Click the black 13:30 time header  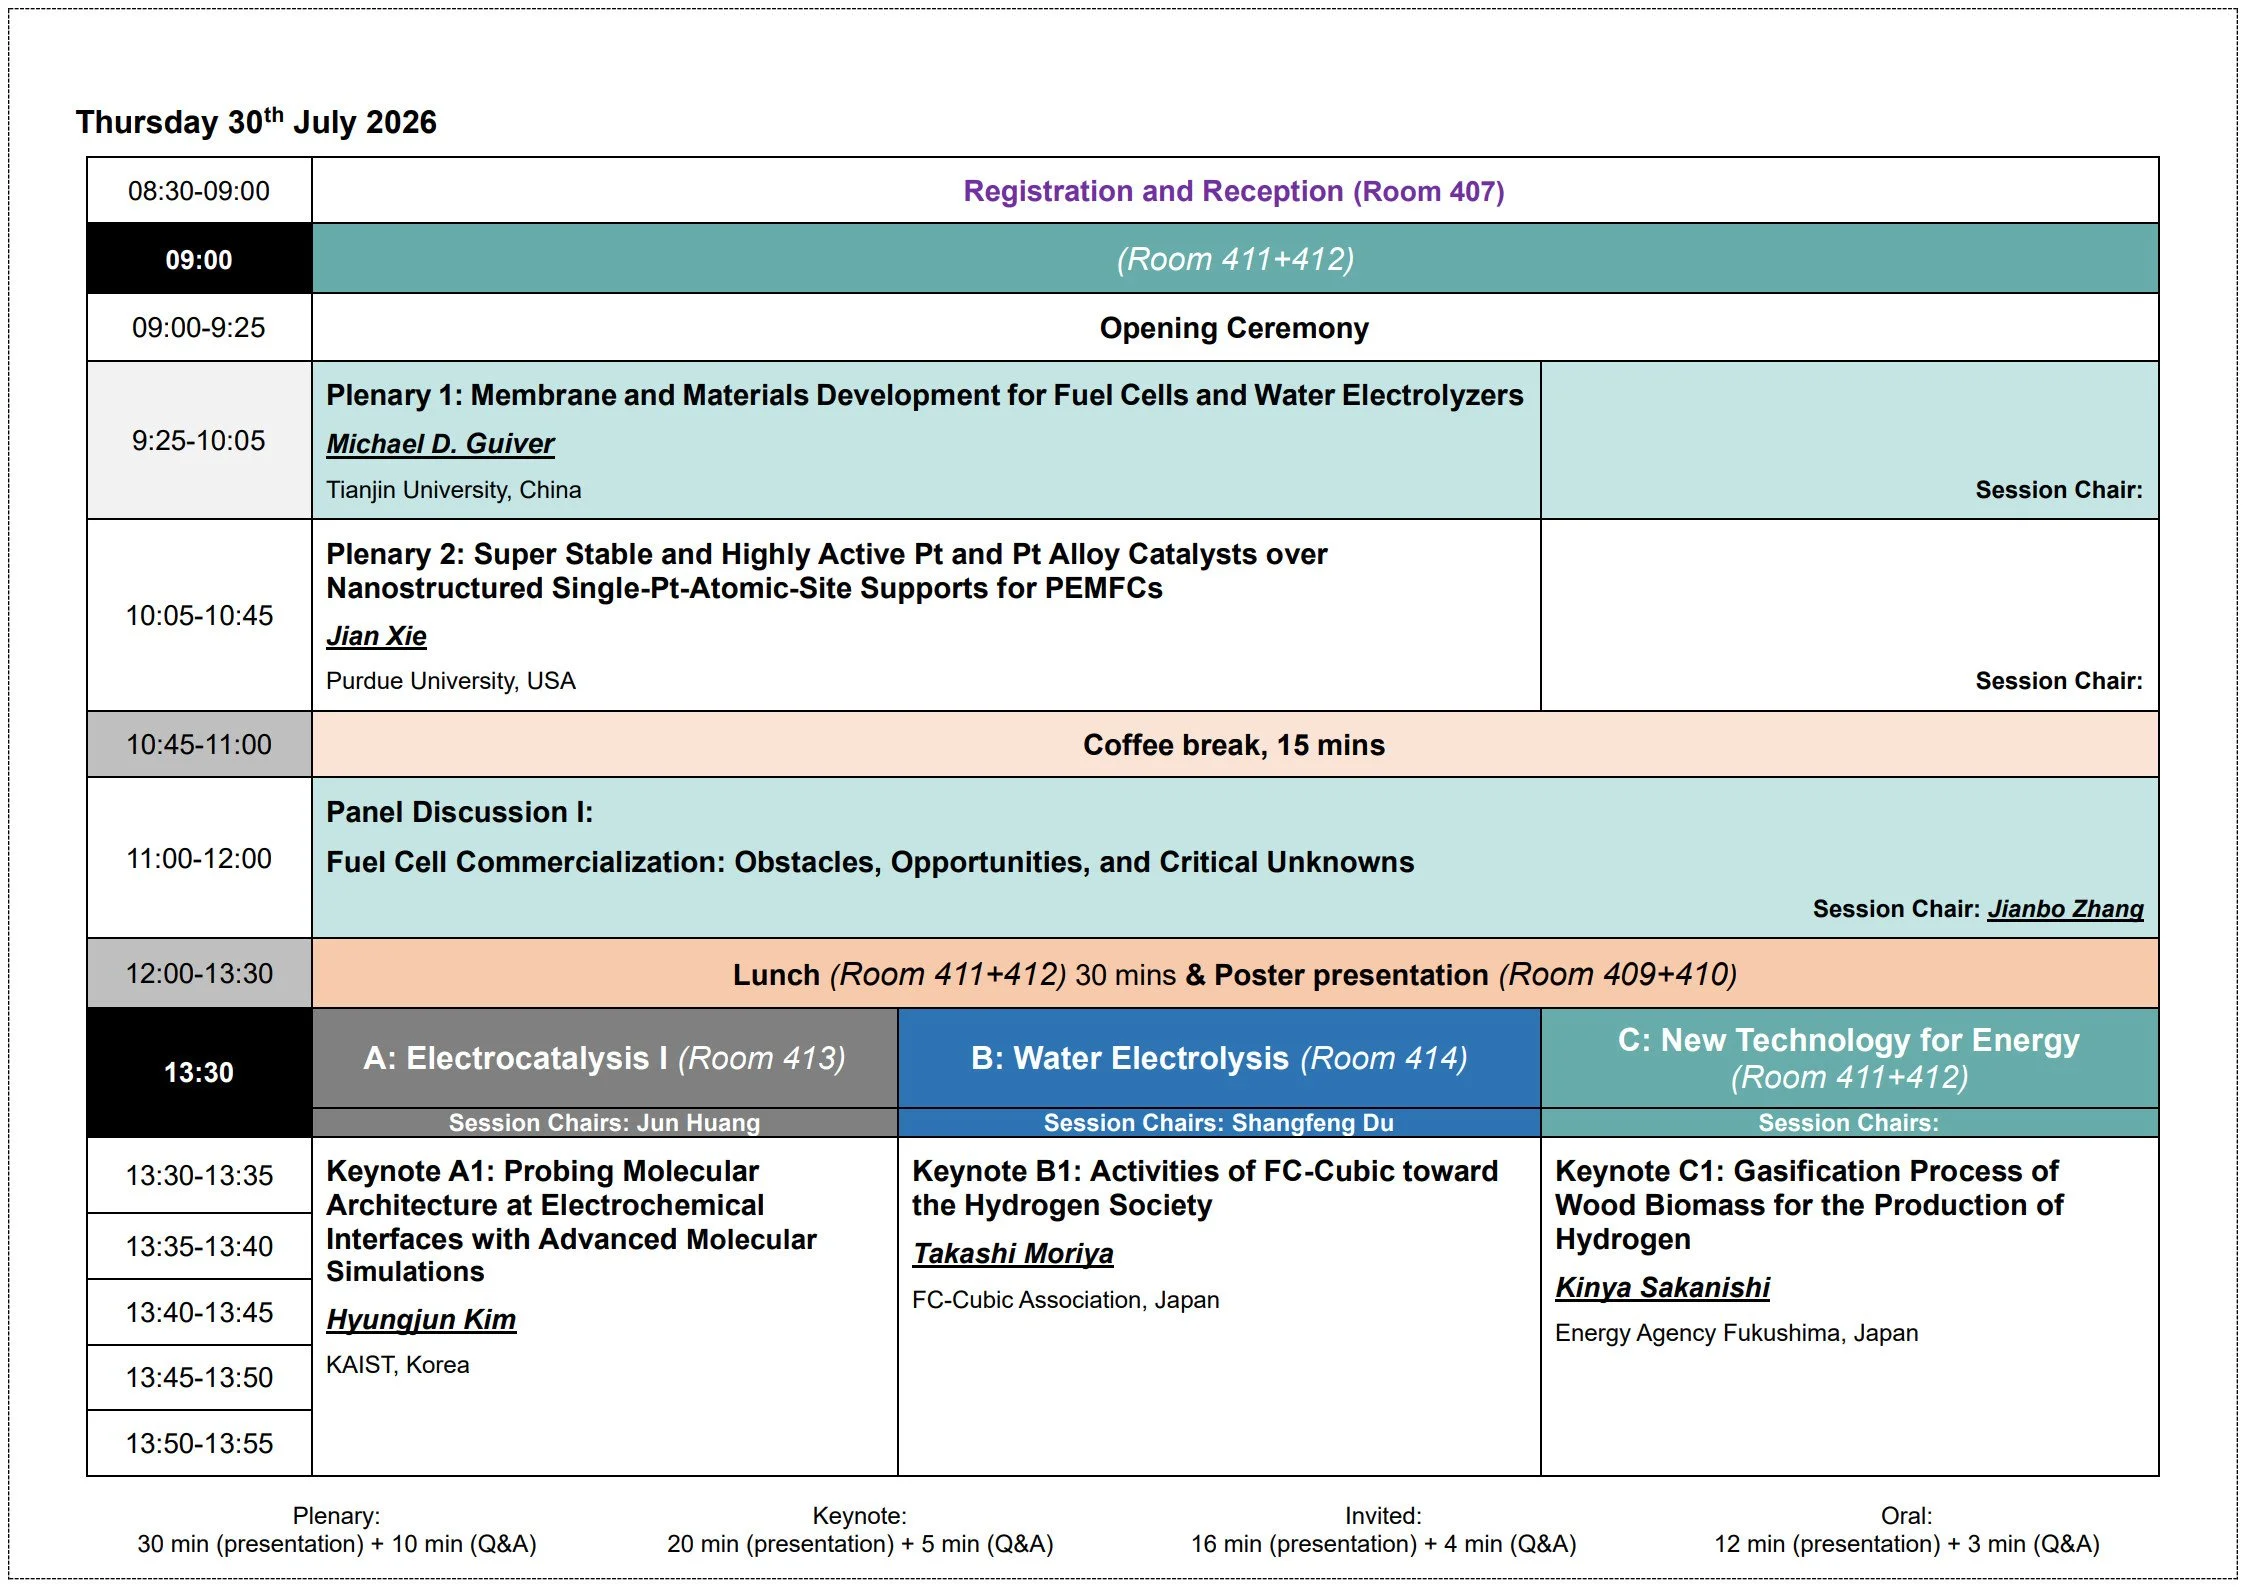(199, 1073)
